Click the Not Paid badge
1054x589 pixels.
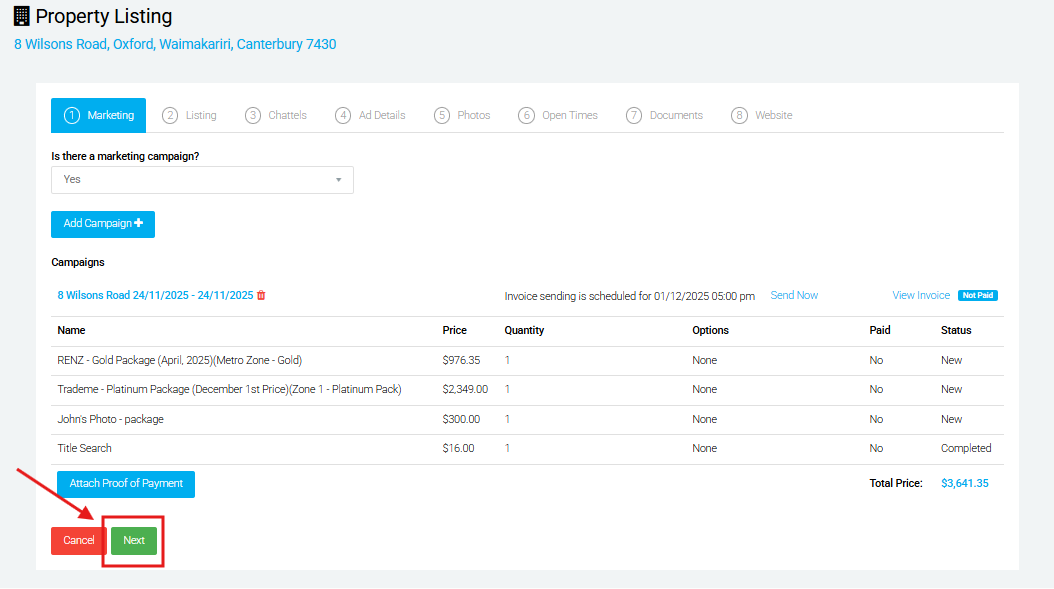click(x=977, y=295)
